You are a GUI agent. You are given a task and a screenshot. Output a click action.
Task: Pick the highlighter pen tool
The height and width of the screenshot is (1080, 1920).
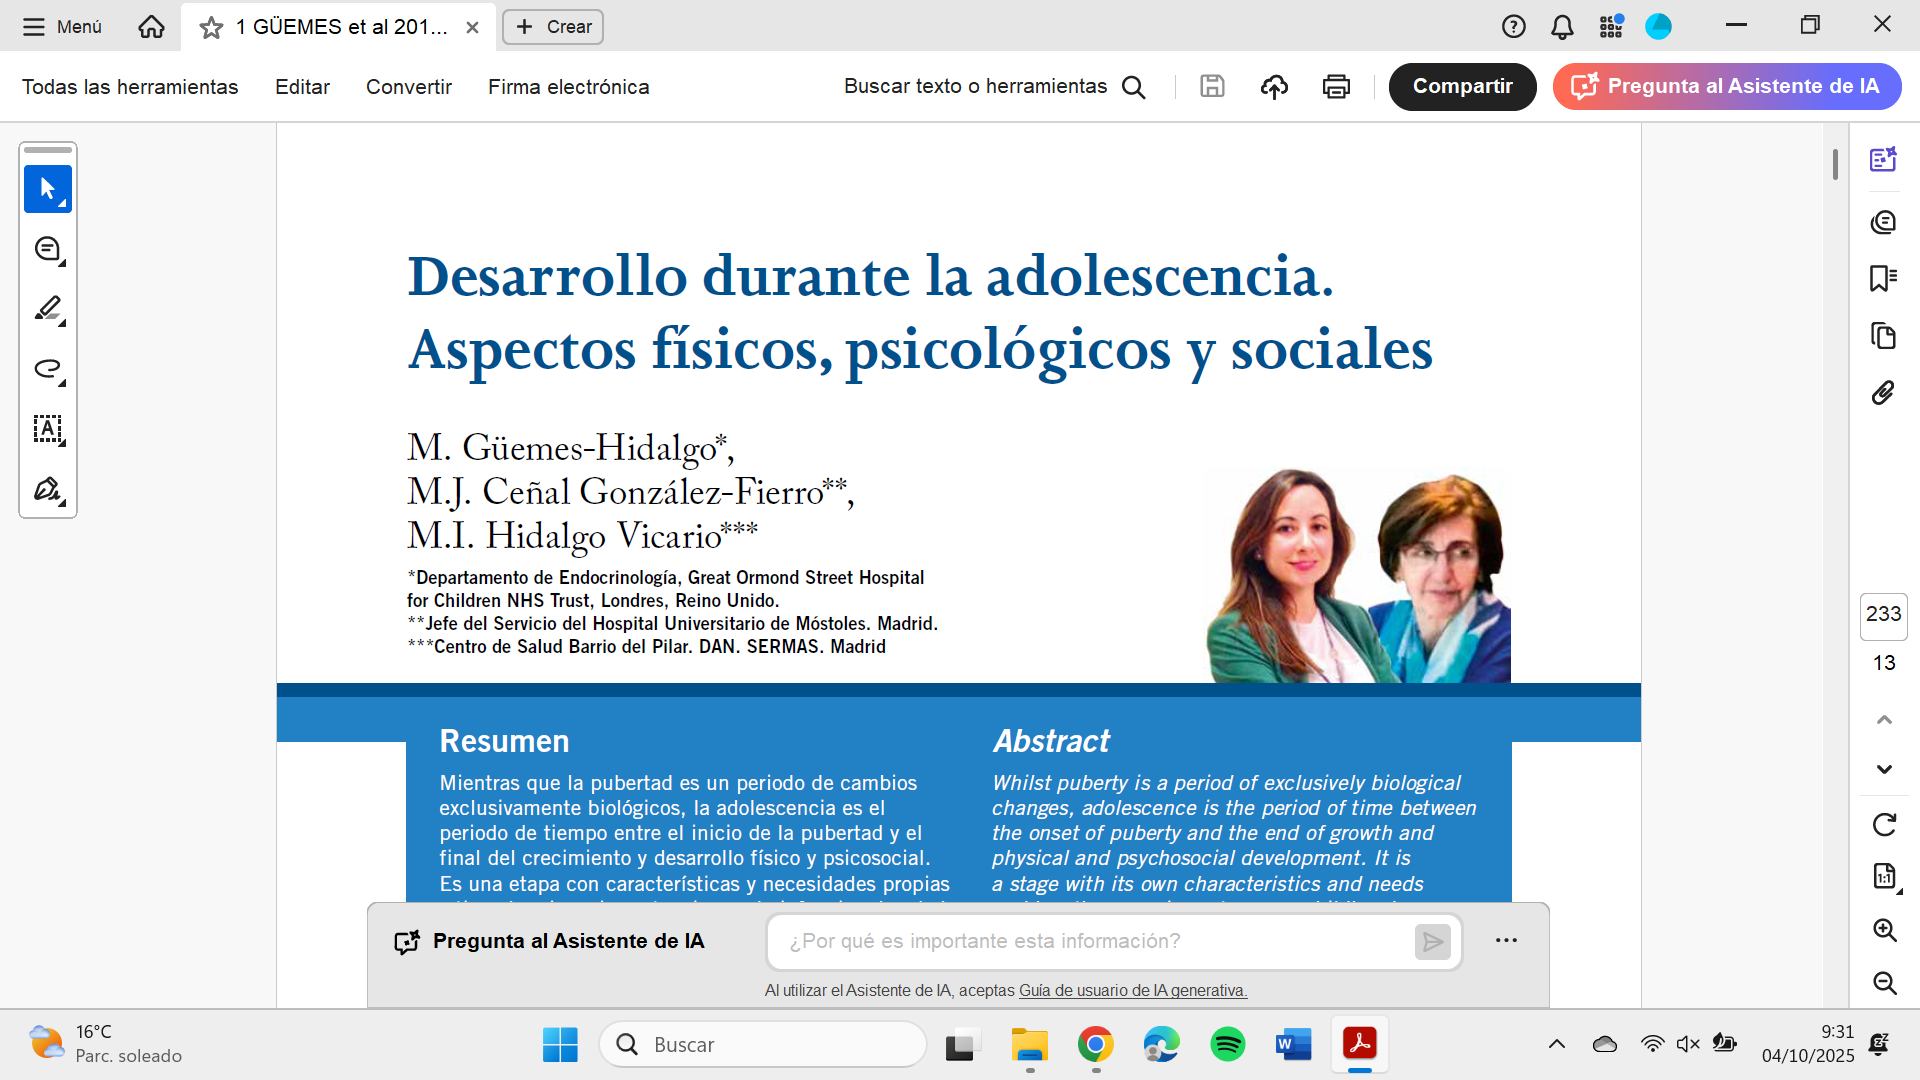click(x=47, y=309)
